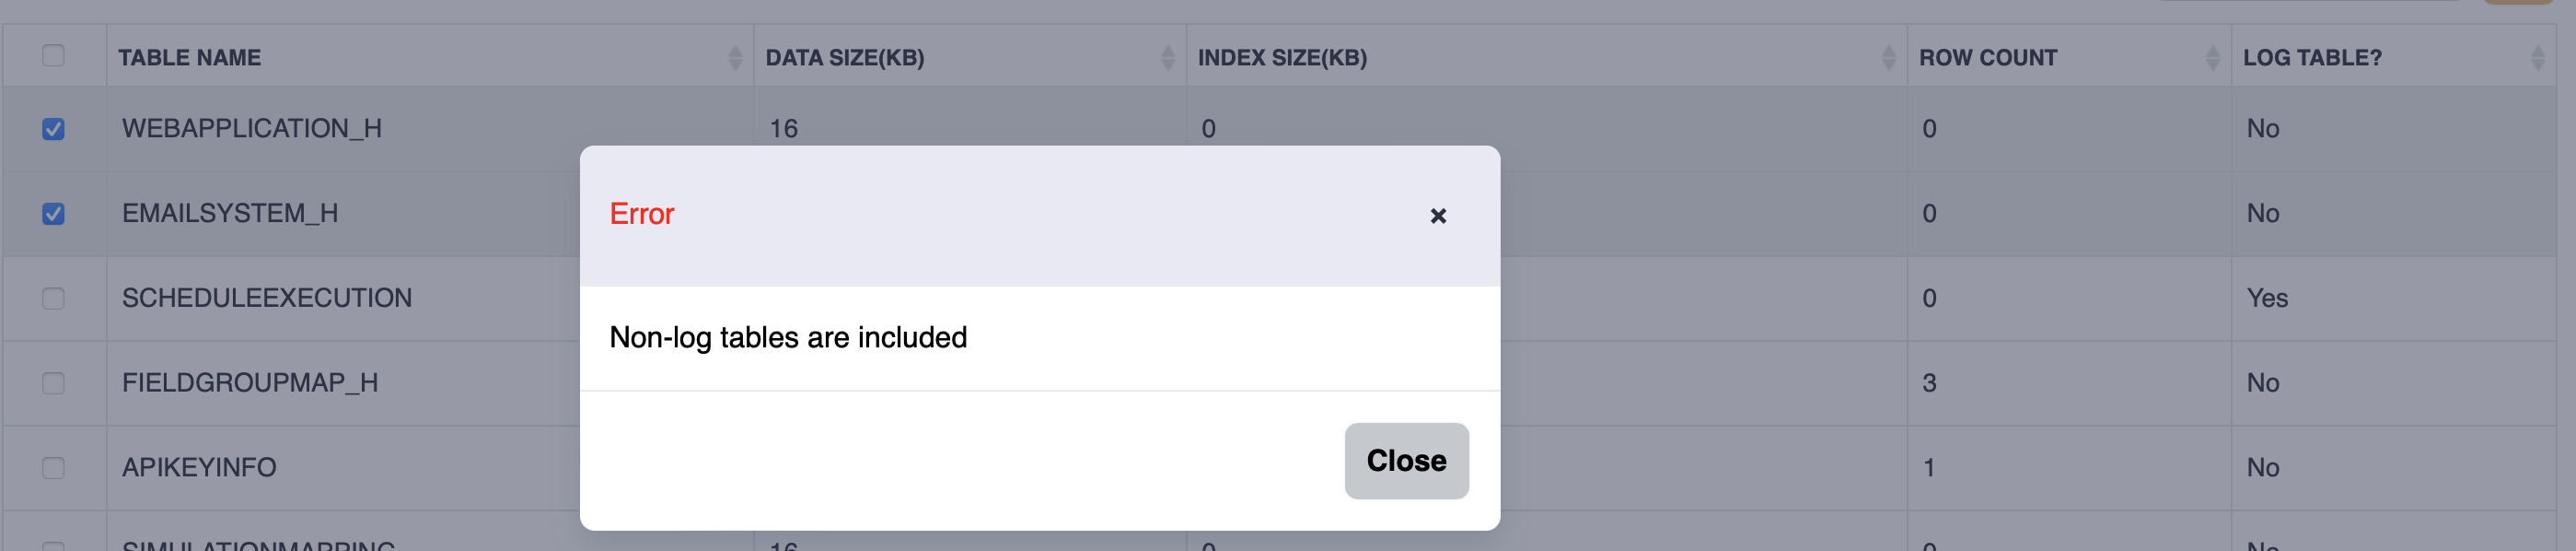Uncheck the EMAILSYSTEM_H row checkbox

coord(54,214)
